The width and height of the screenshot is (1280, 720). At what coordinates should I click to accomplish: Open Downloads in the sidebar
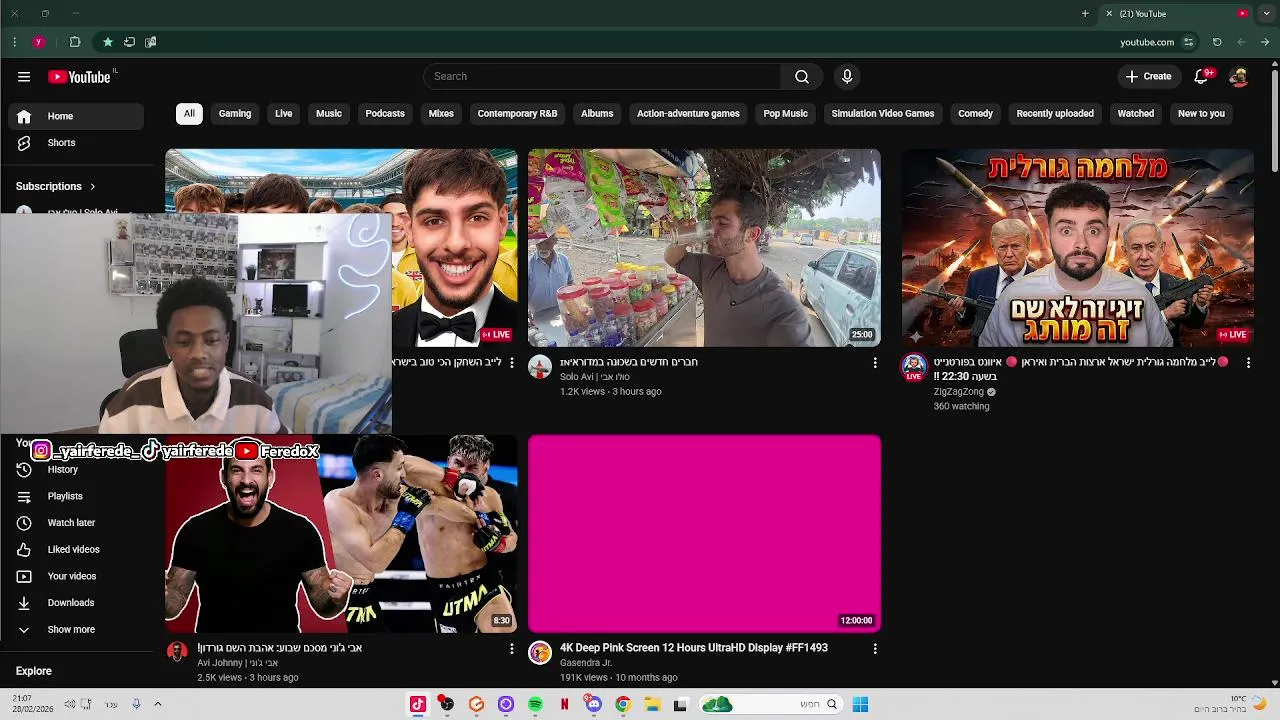pyautogui.click(x=76, y=603)
